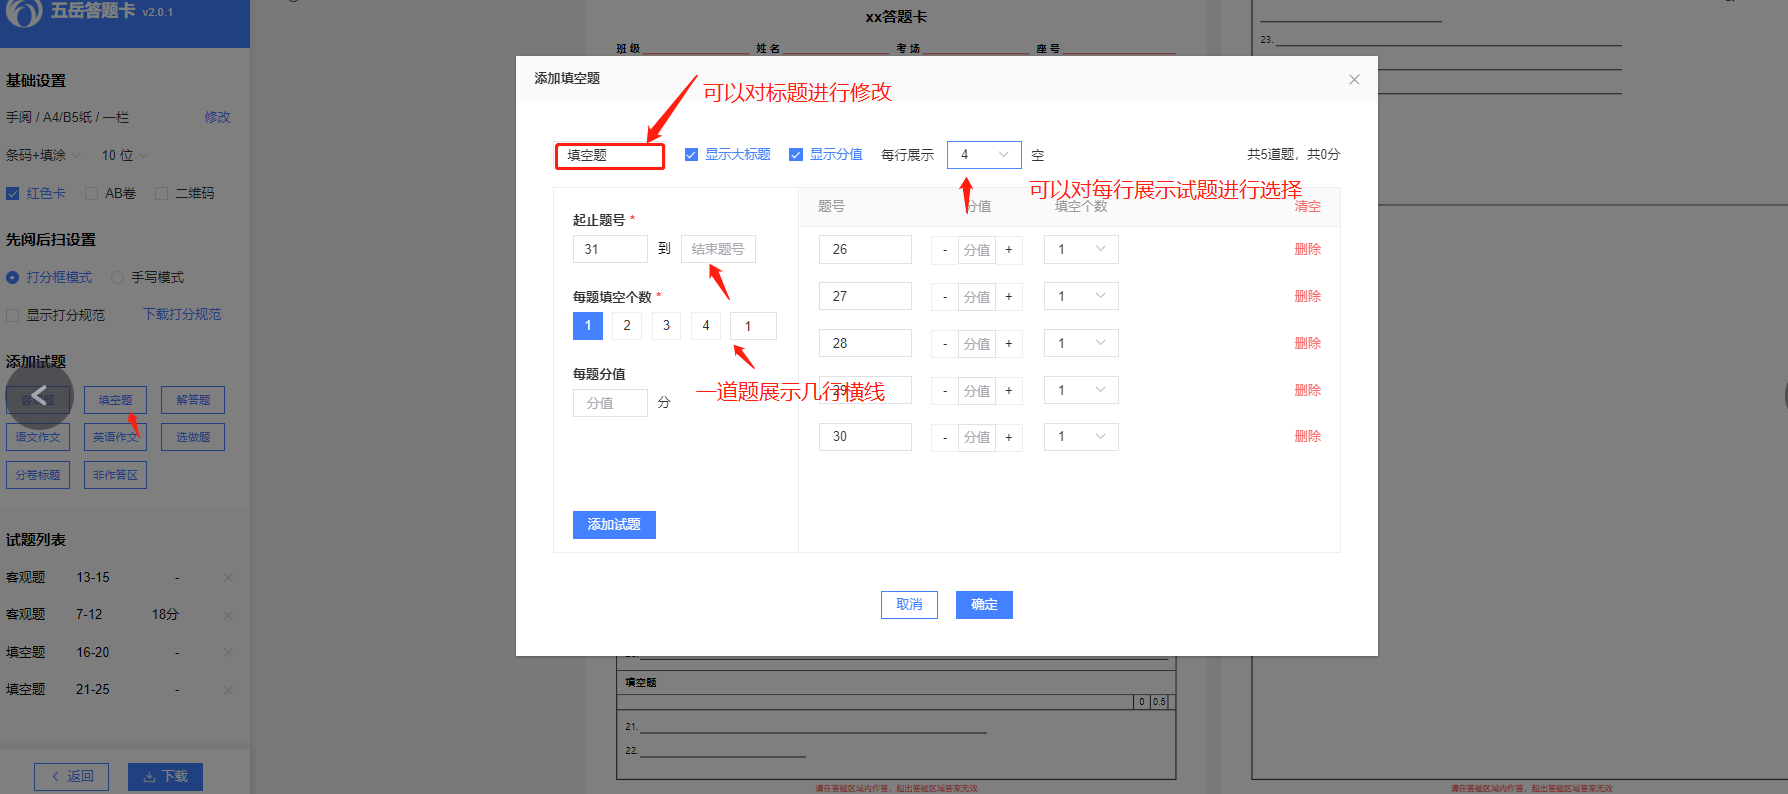Add a 语文作文 question type
The height and width of the screenshot is (794, 1788).
[38, 437]
